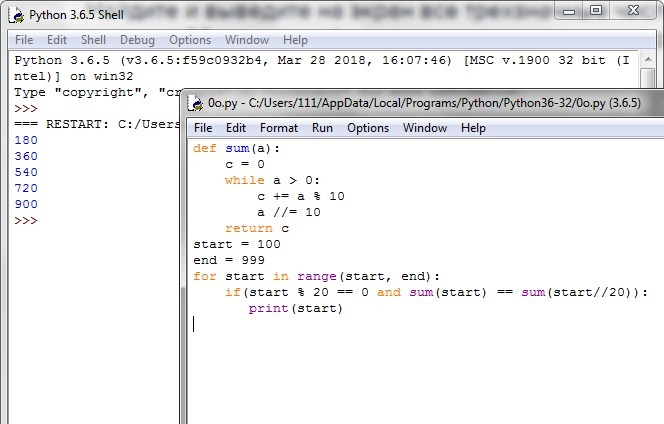
Task: Open the Shell window's File menu
Action: [x=24, y=40]
